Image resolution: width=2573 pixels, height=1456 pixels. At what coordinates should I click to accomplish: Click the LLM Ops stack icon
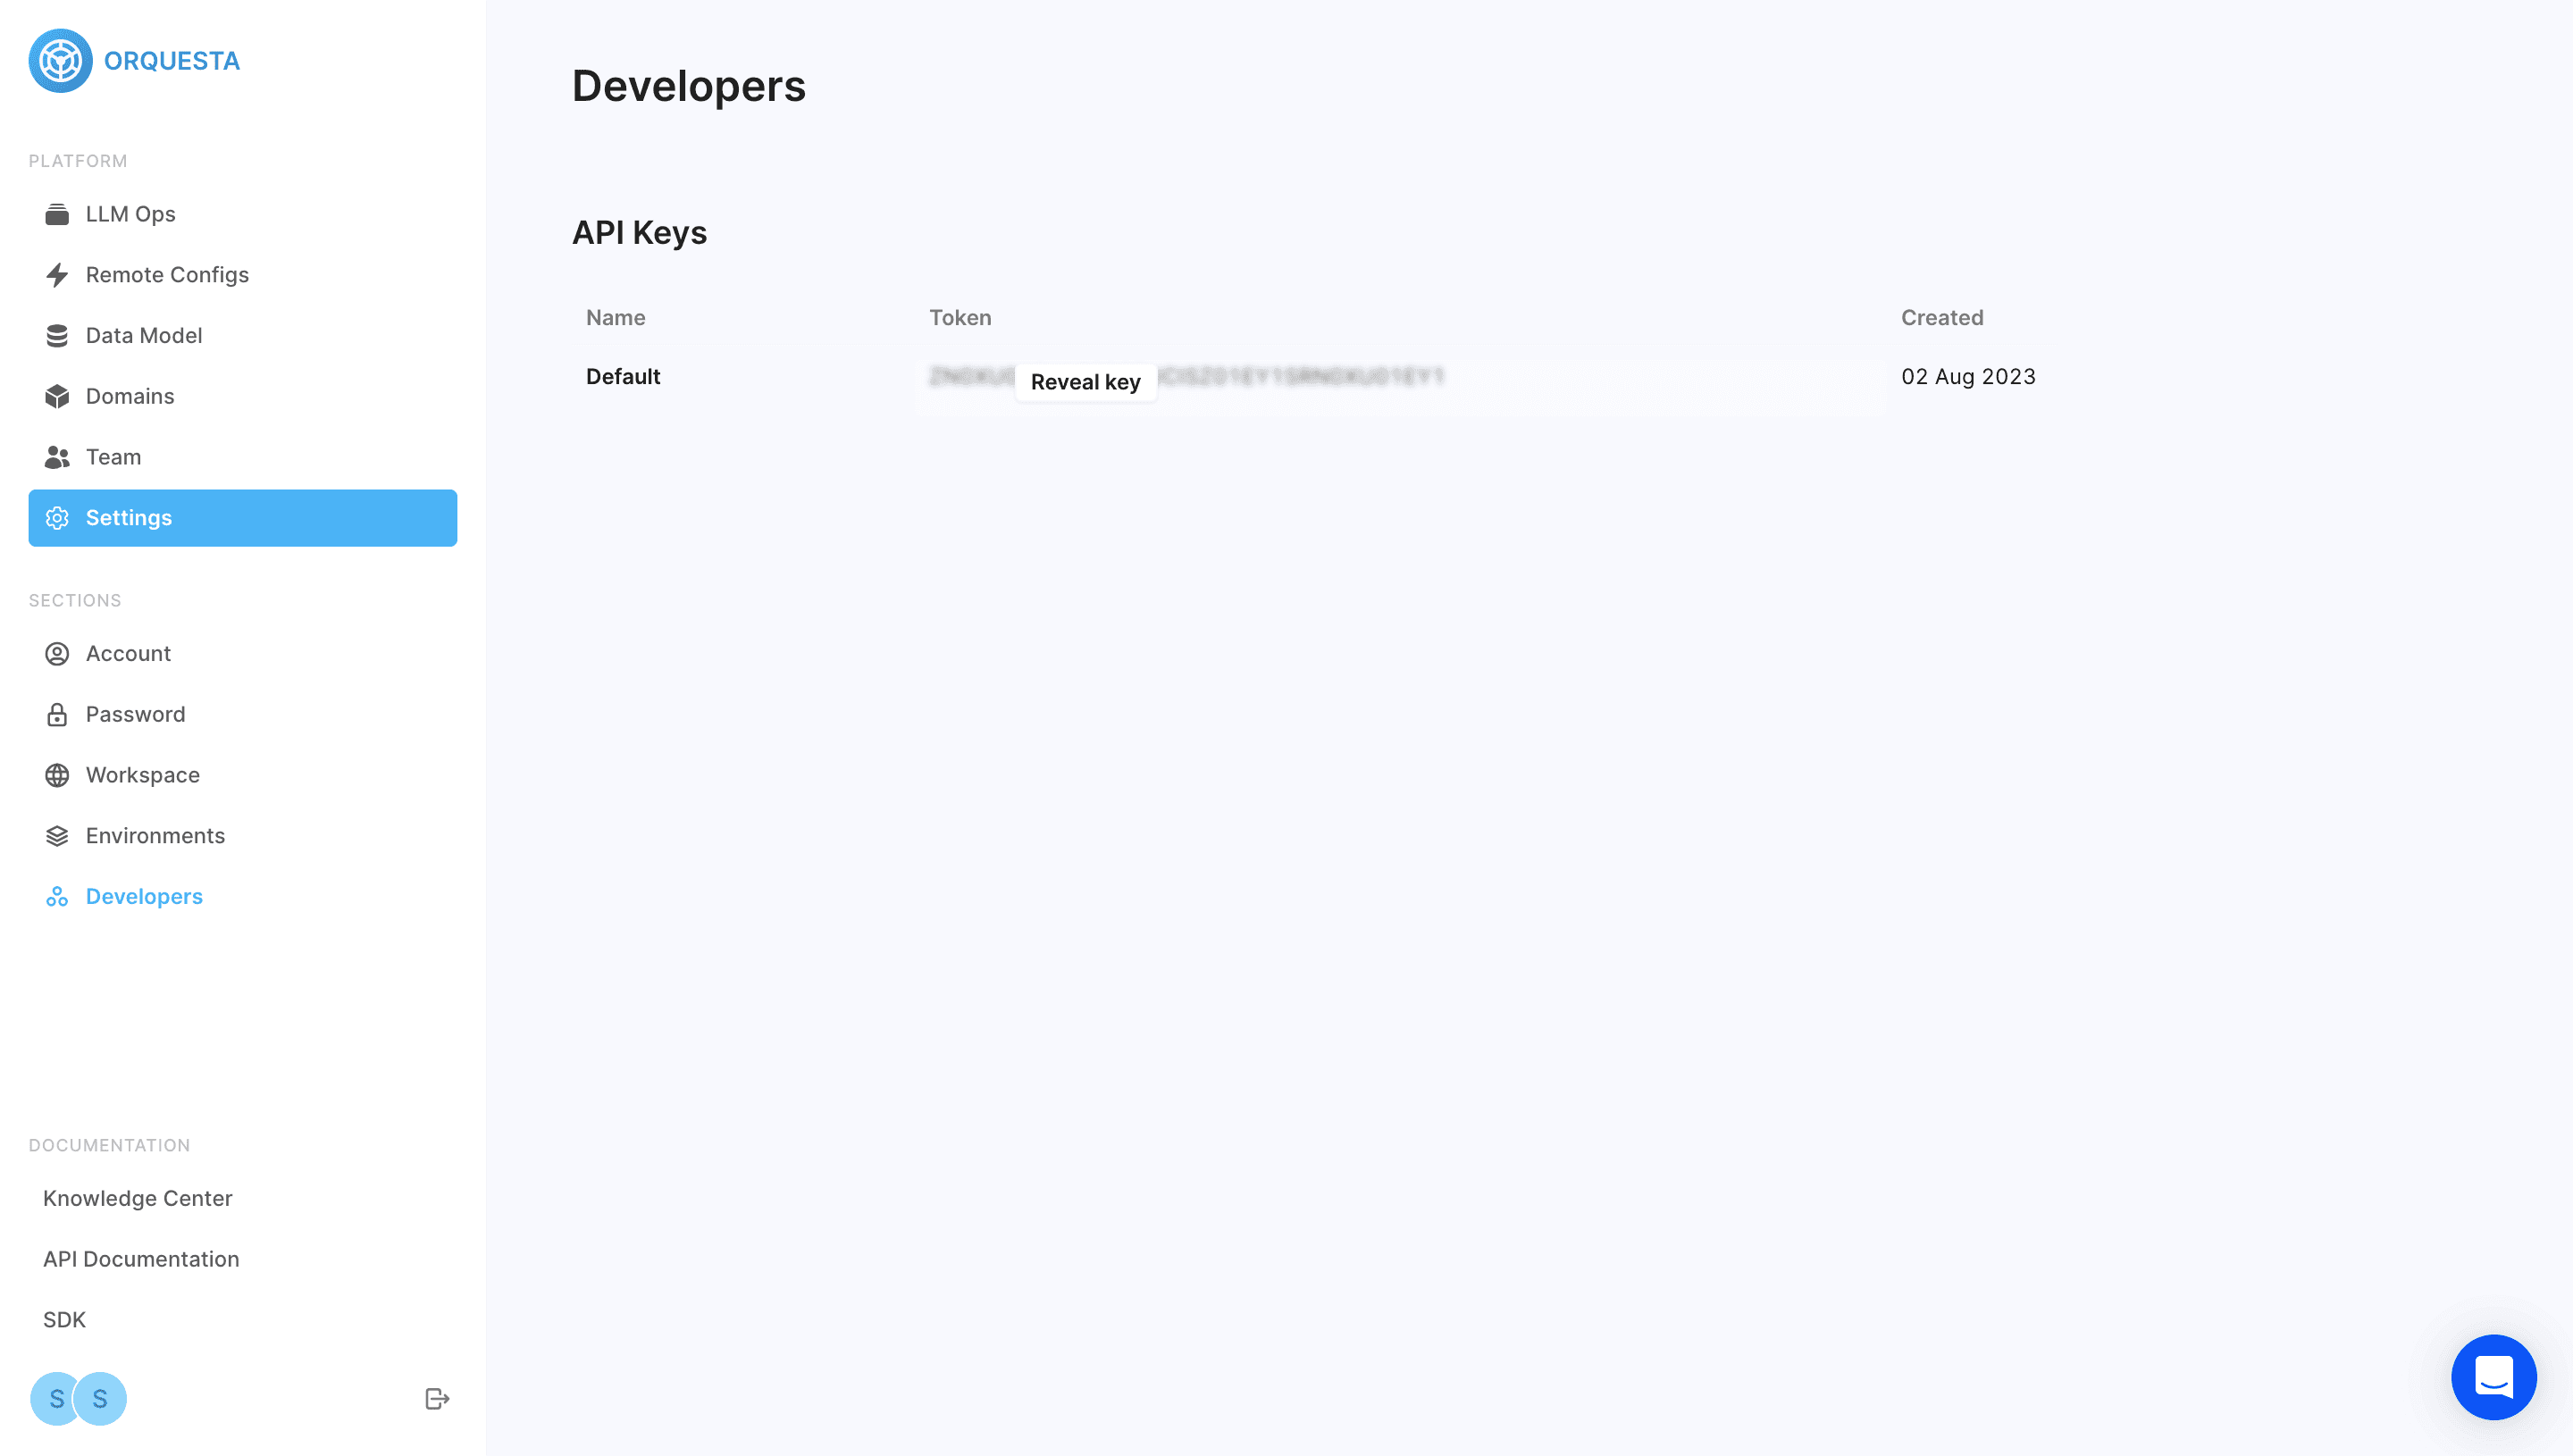[x=57, y=214]
